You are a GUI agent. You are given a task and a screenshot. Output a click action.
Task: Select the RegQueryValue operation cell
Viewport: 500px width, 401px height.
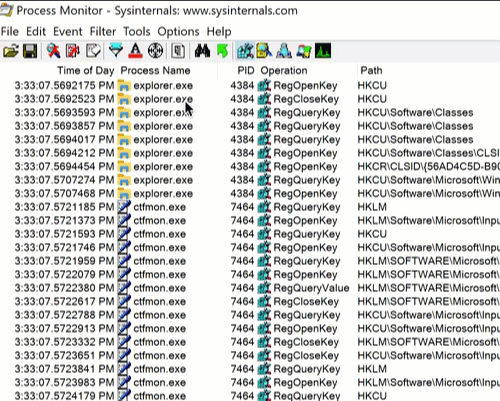pos(311,288)
